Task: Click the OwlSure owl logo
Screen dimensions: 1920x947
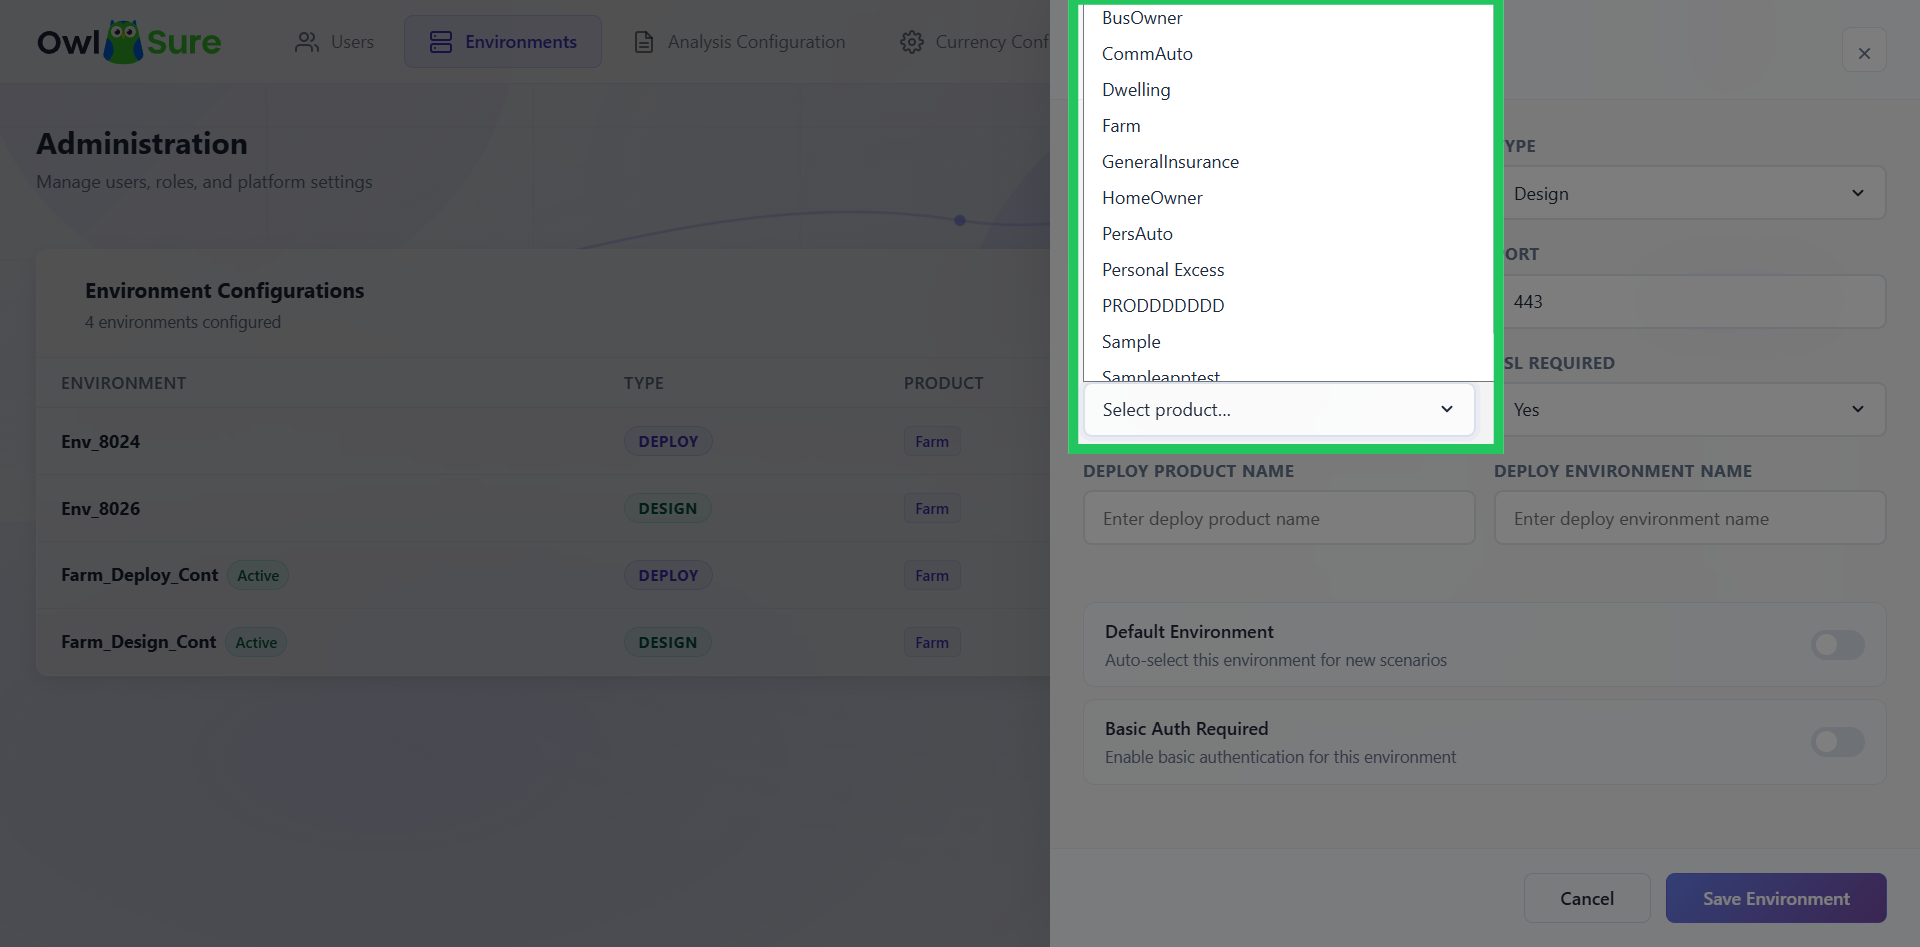Action: pyautogui.click(x=124, y=42)
